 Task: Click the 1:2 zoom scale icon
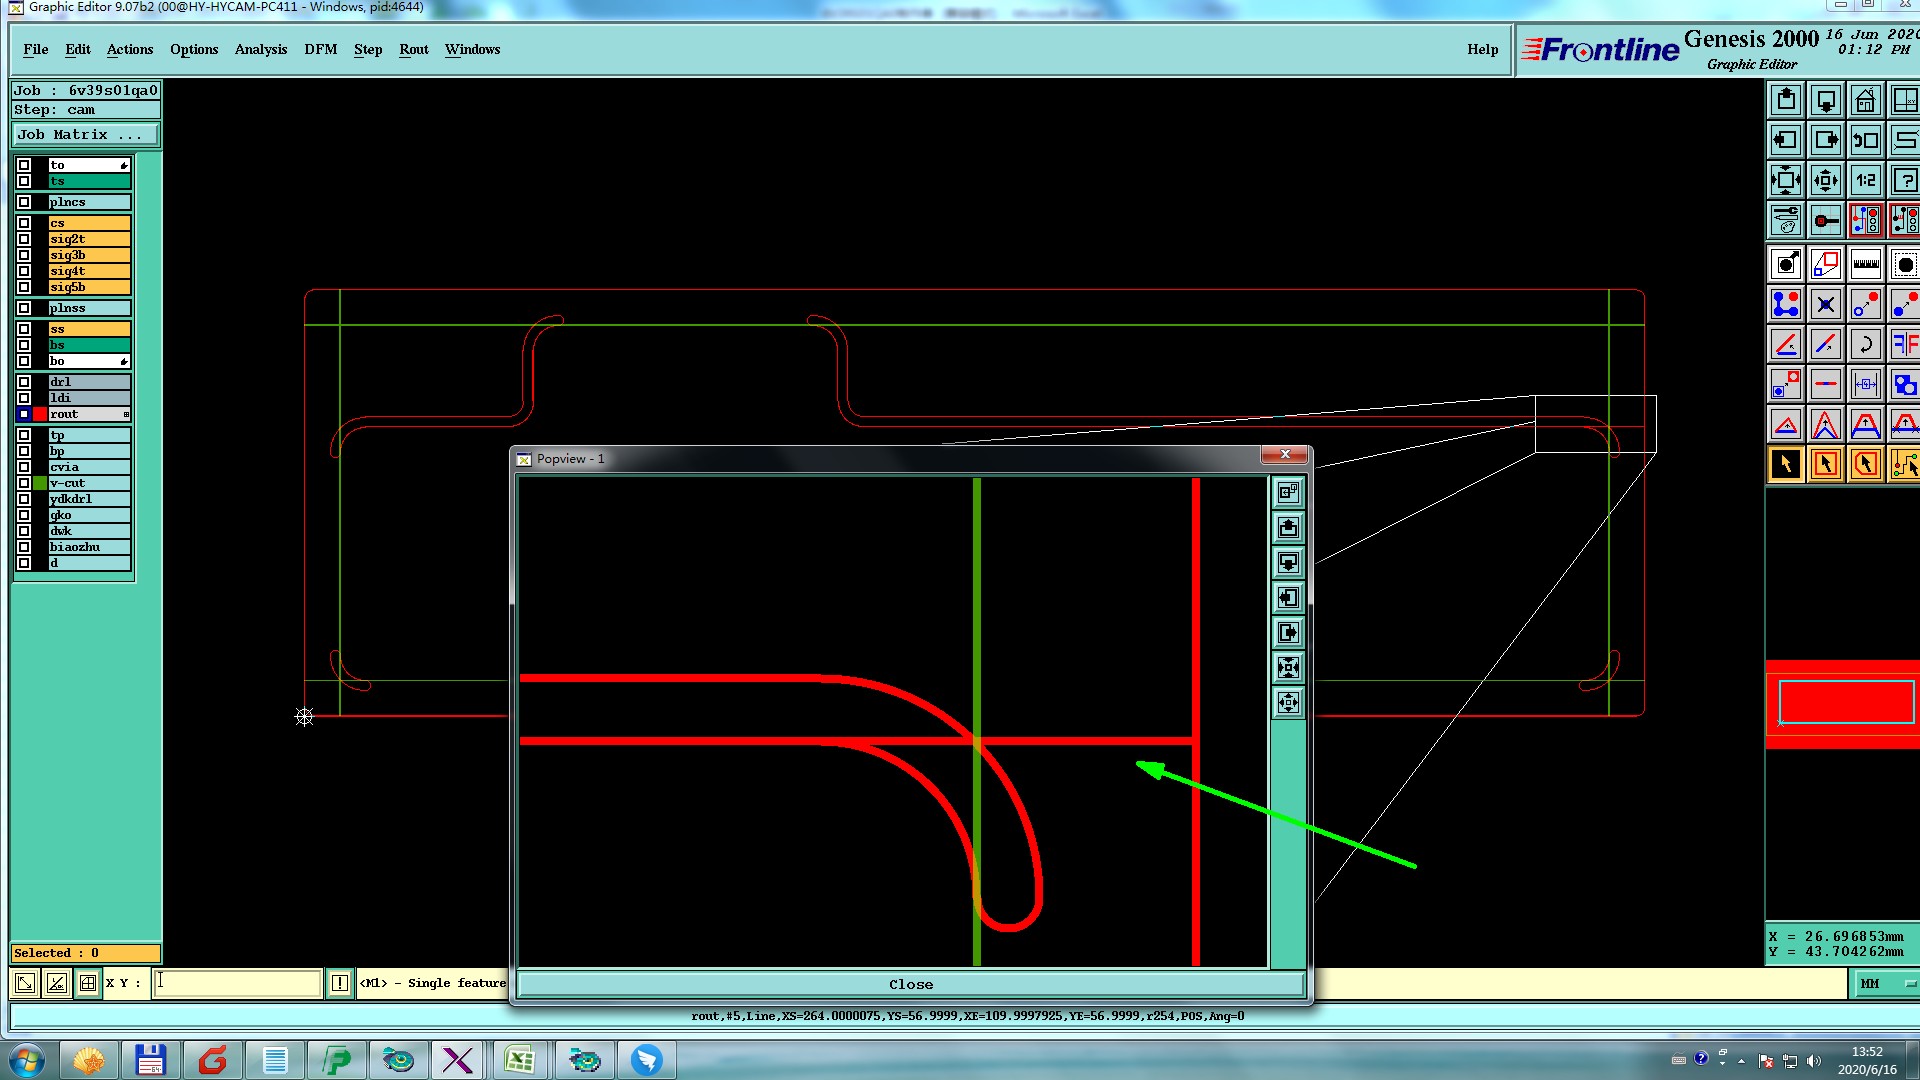[x=1865, y=180]
